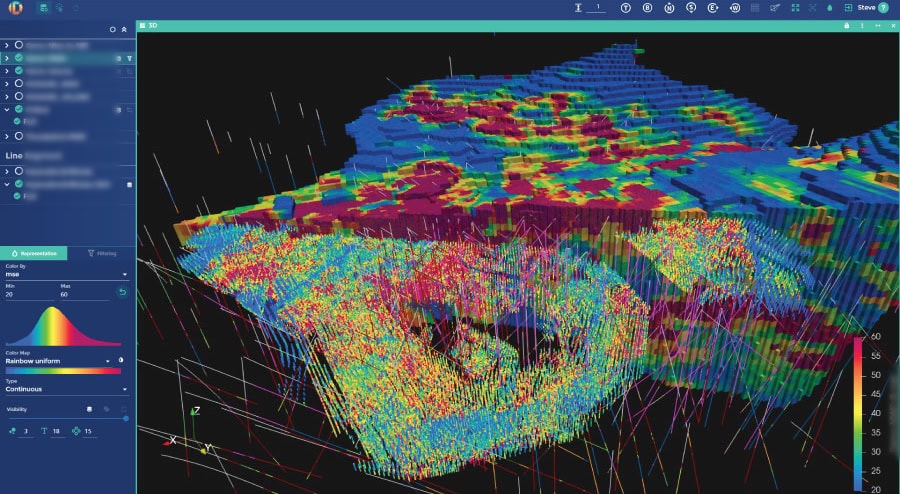Switch to North view (N) icon
The image size is (900, 494).
(669, 8)
